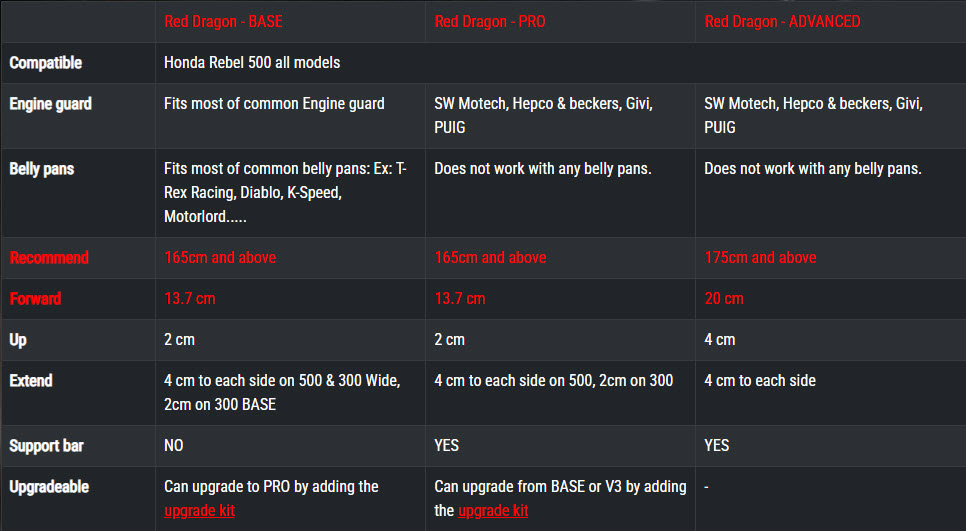Select the Red Dragon - PRO column header
The image size is (966, 531).
[490, 21]
